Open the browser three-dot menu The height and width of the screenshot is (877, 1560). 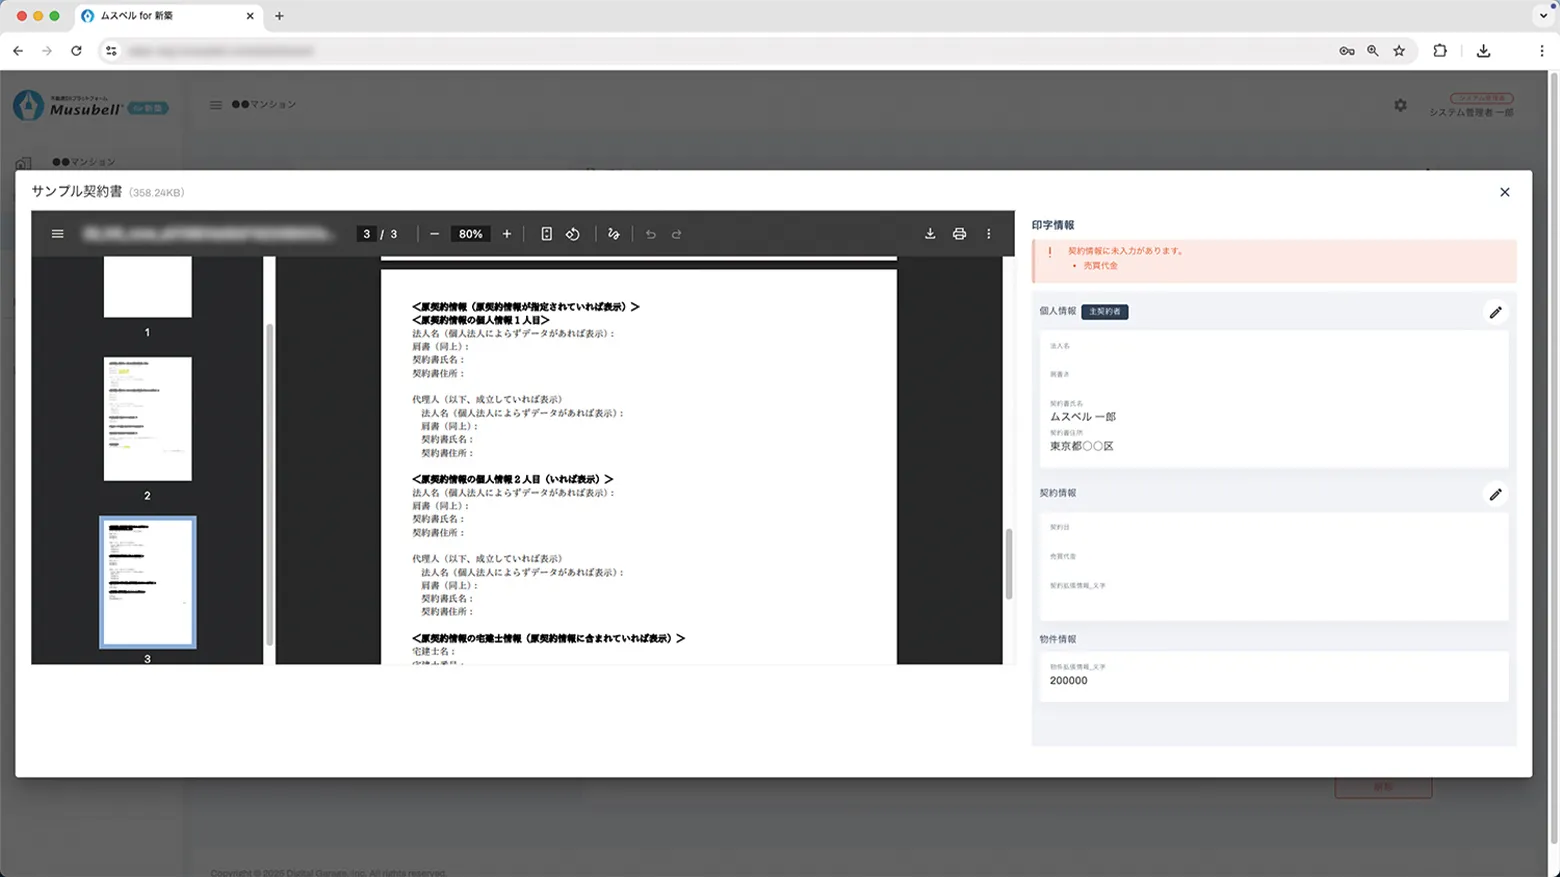1543,50
